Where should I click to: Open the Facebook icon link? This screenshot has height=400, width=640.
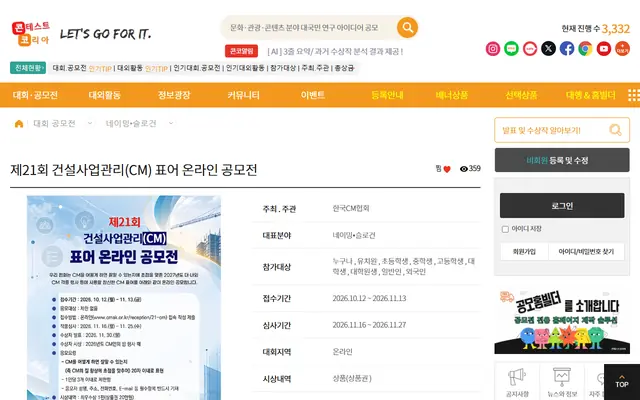coord(567,49)
